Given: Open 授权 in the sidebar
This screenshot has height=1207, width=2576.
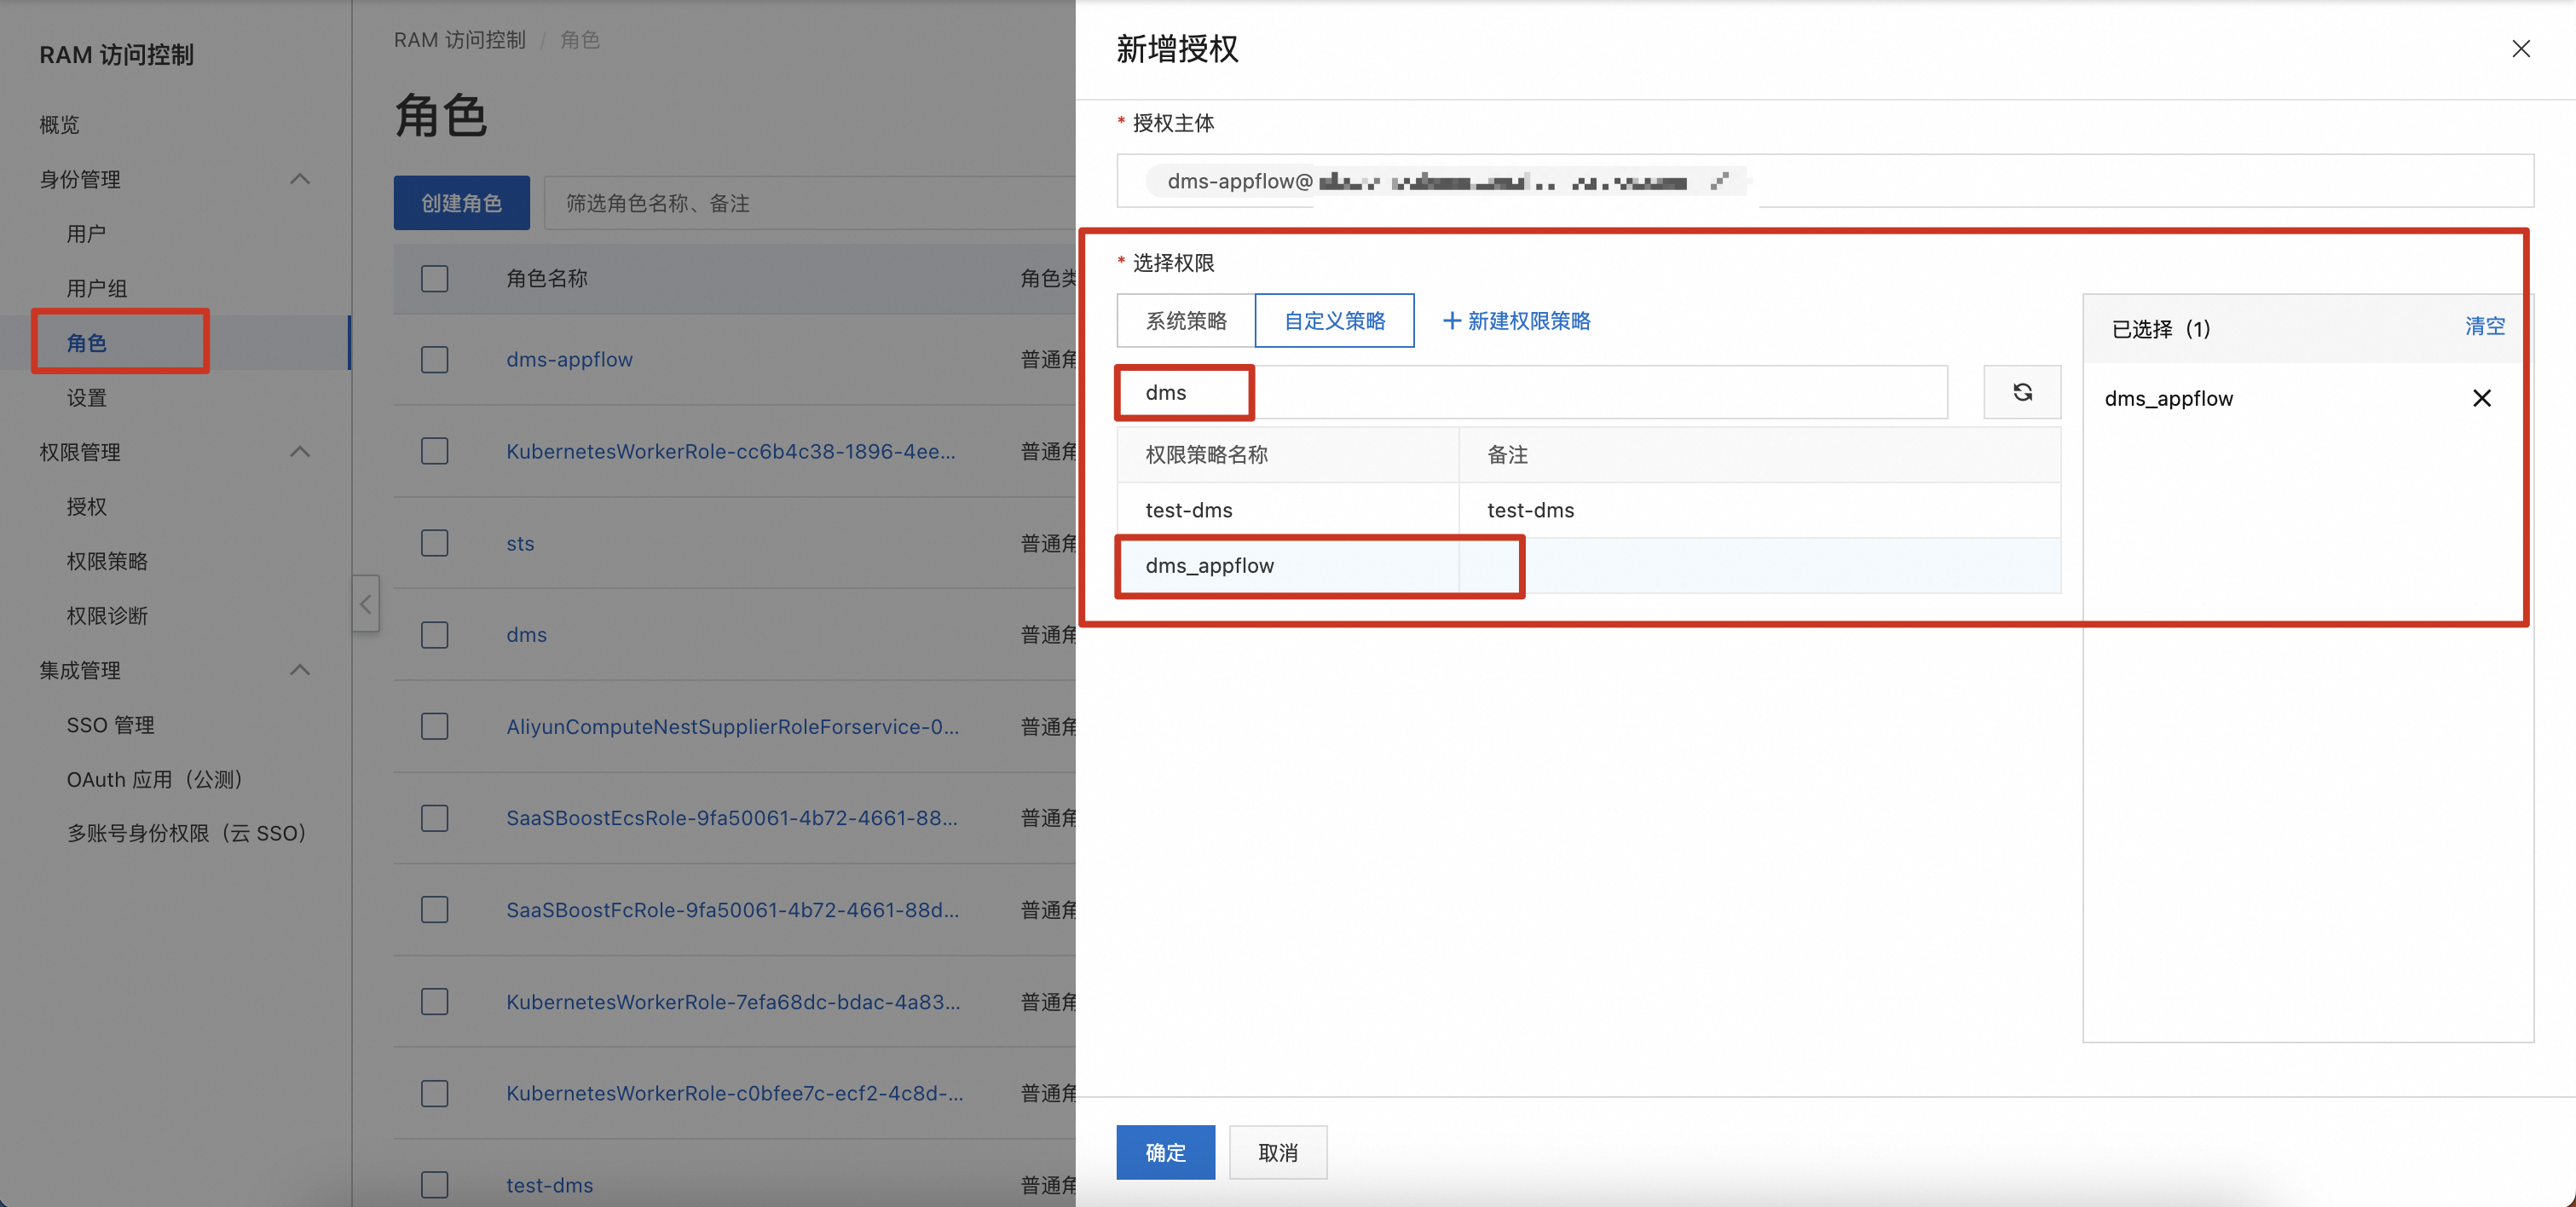Looking at the screenshot, I should click(x=86, y=507).
